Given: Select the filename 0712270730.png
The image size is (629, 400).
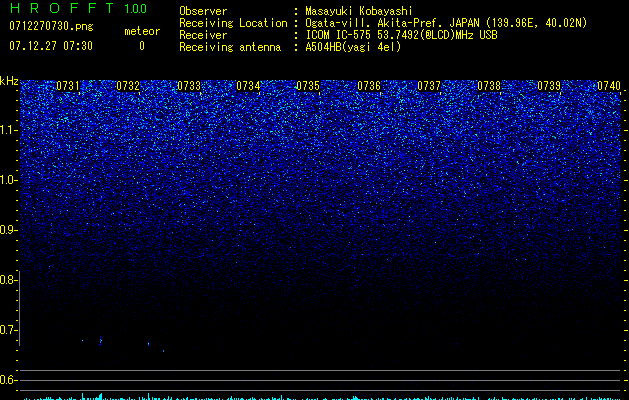Looking at the screenshot, I should [51, 27].
